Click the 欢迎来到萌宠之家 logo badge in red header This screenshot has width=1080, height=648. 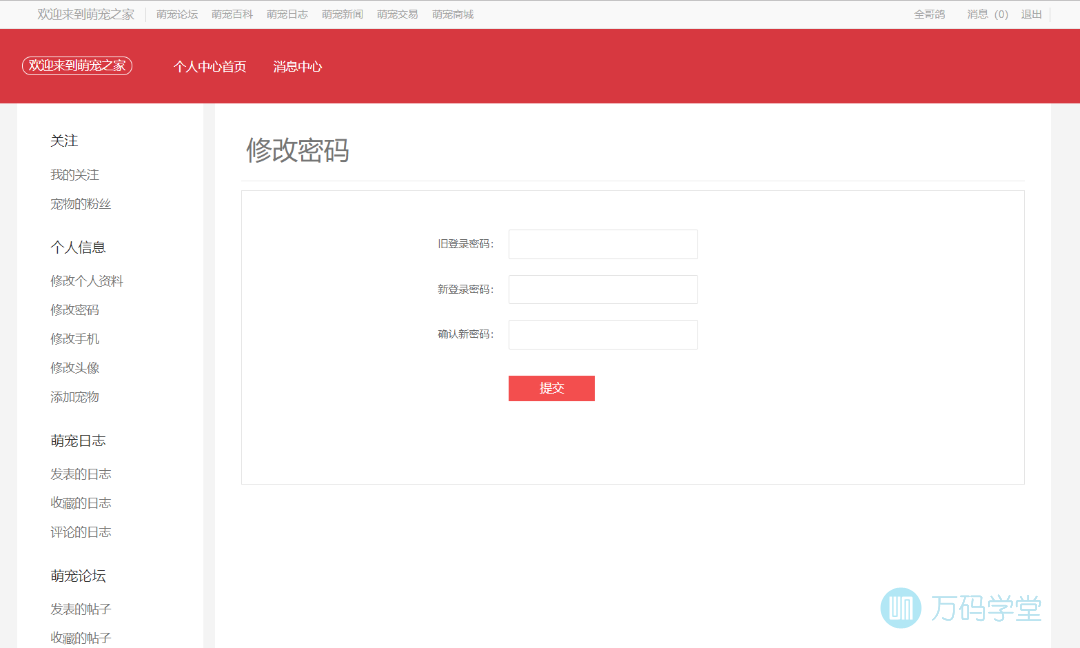tap(77, 66)
